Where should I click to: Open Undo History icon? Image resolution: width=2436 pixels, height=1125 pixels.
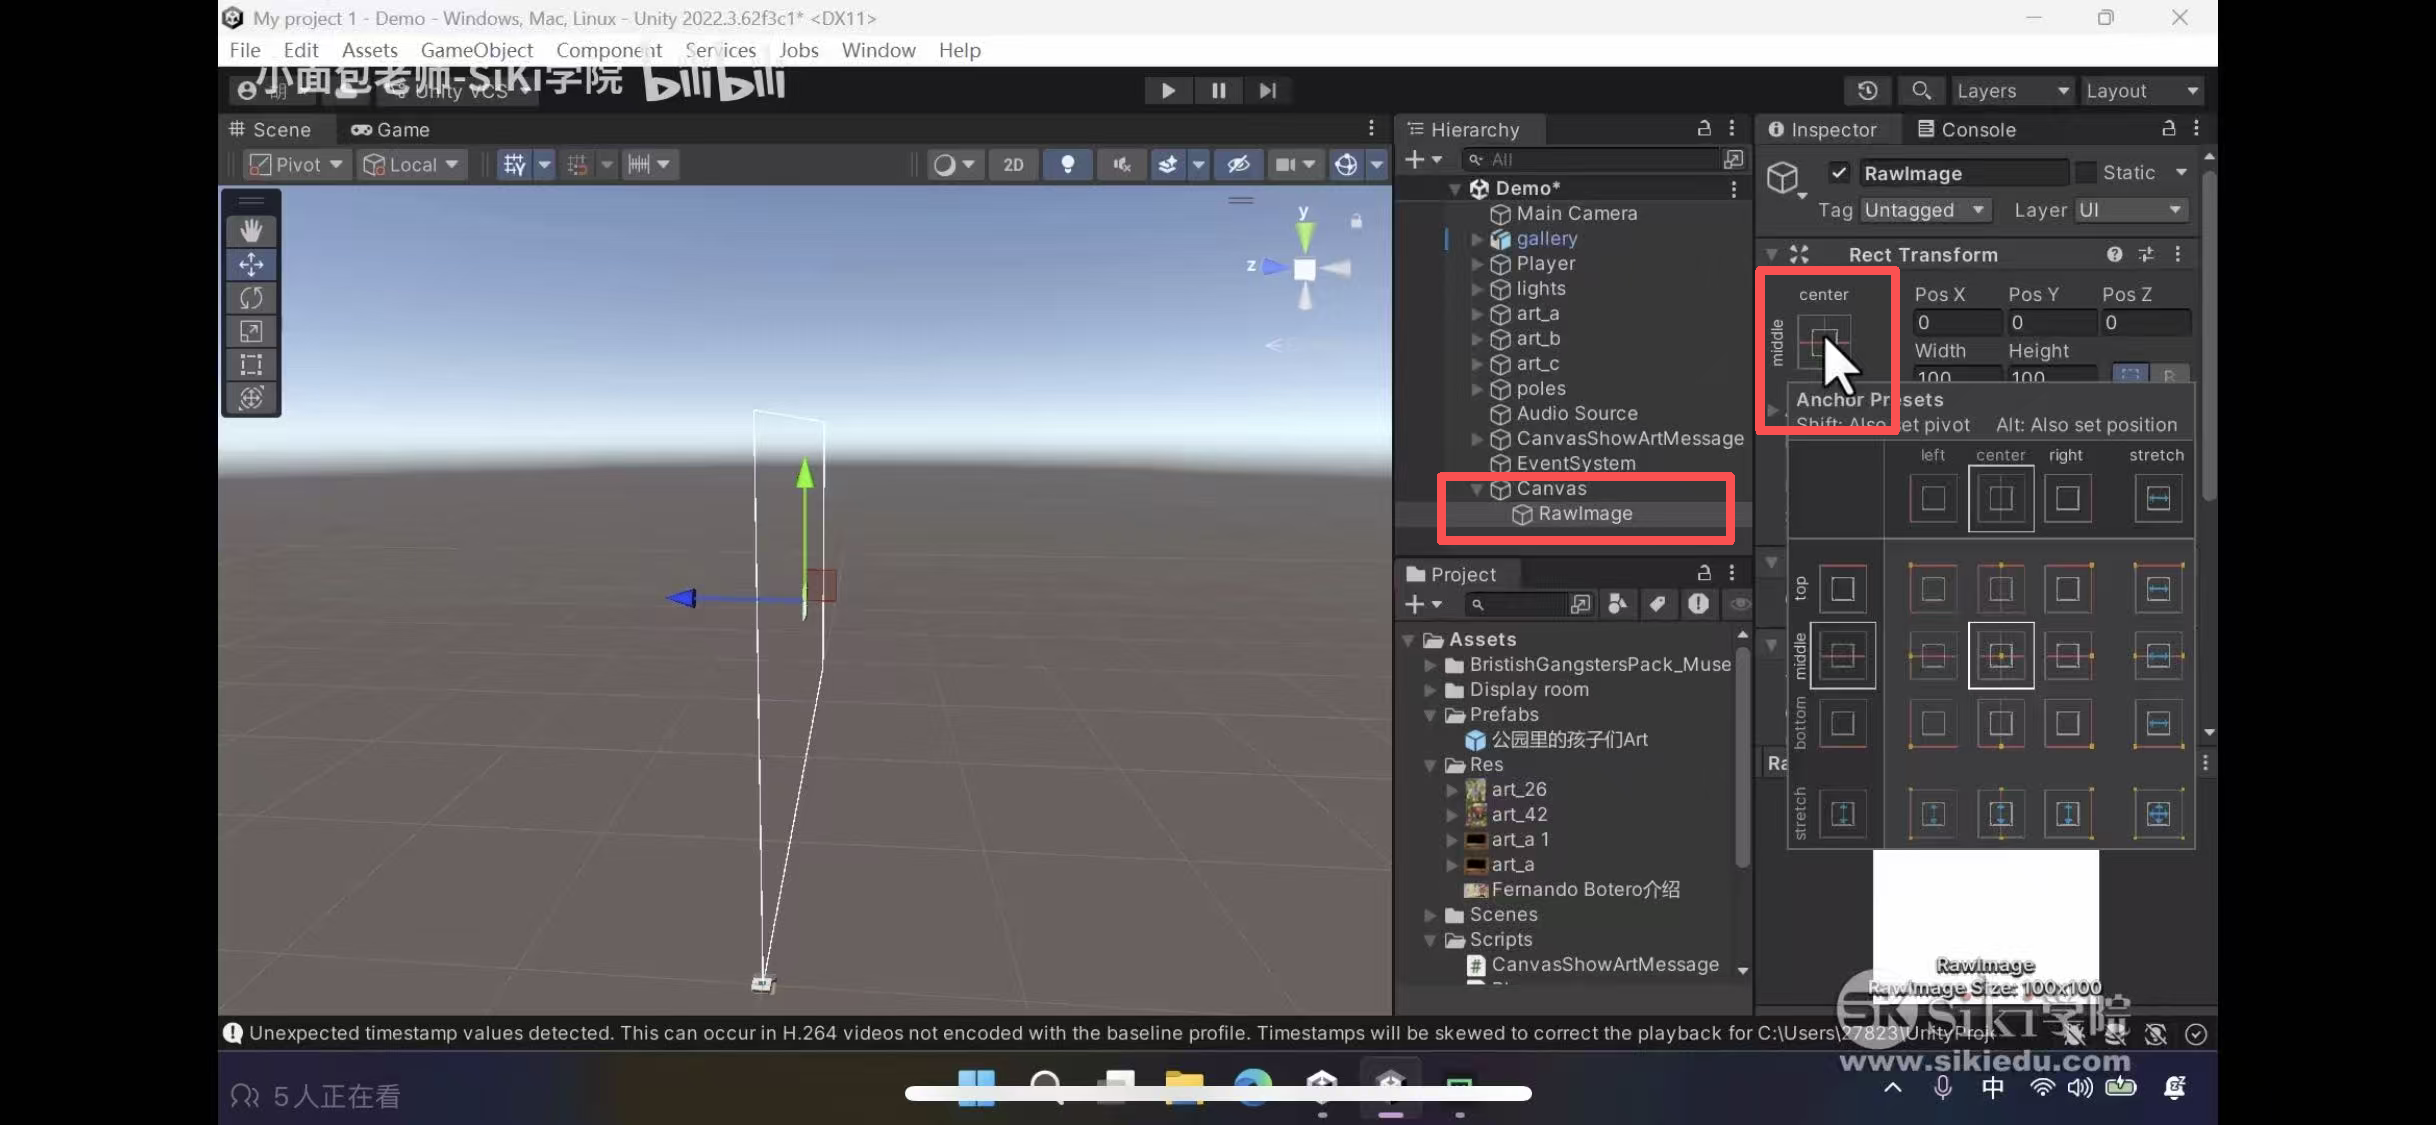[1867, 90]
